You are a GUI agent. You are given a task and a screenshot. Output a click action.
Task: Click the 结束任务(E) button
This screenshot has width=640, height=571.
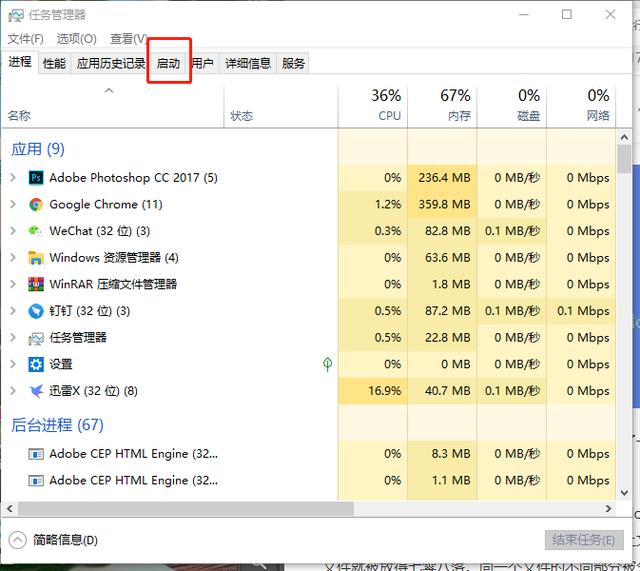click(584, 540)
